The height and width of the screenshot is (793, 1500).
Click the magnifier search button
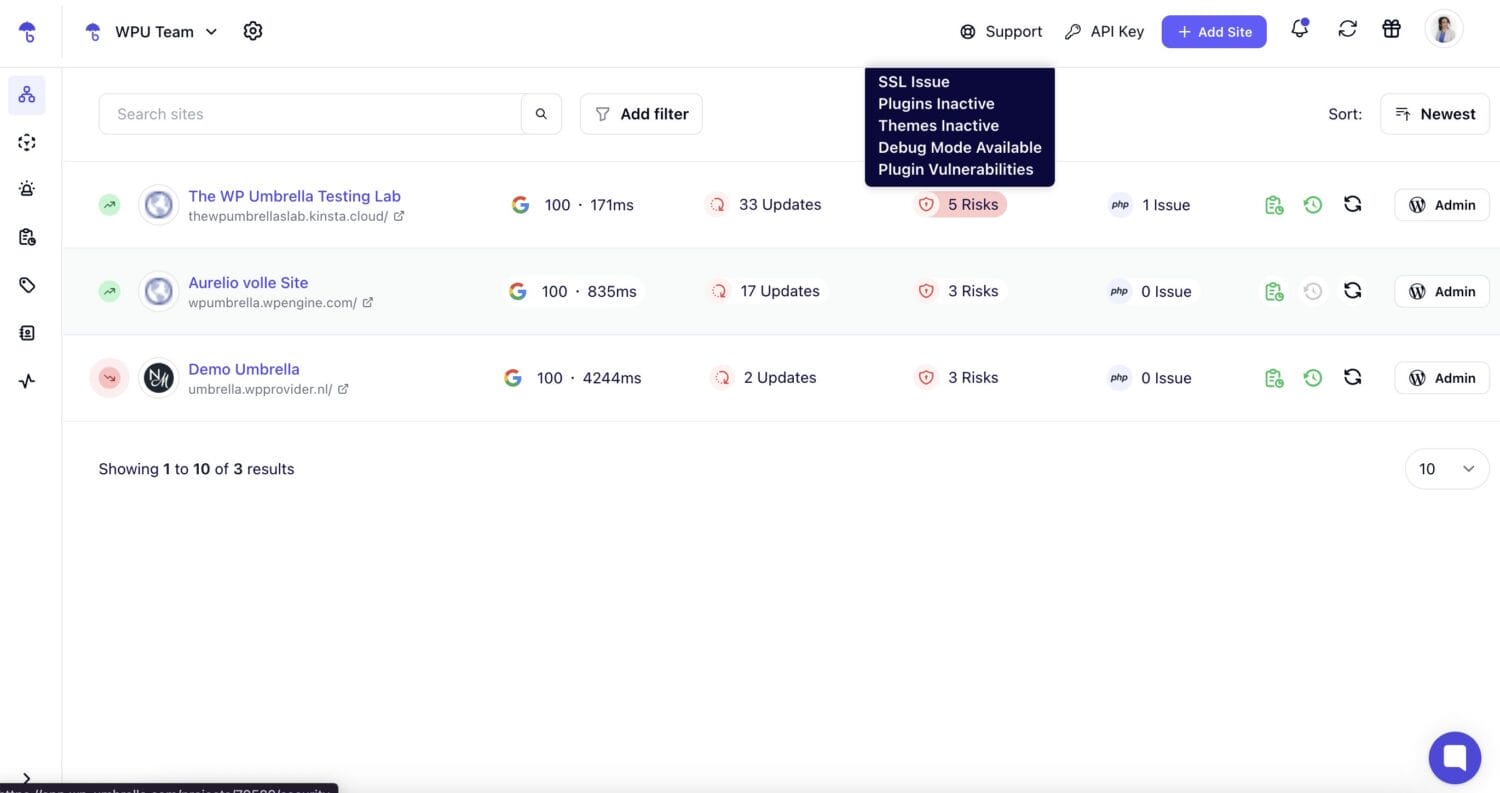coord(541,114)
